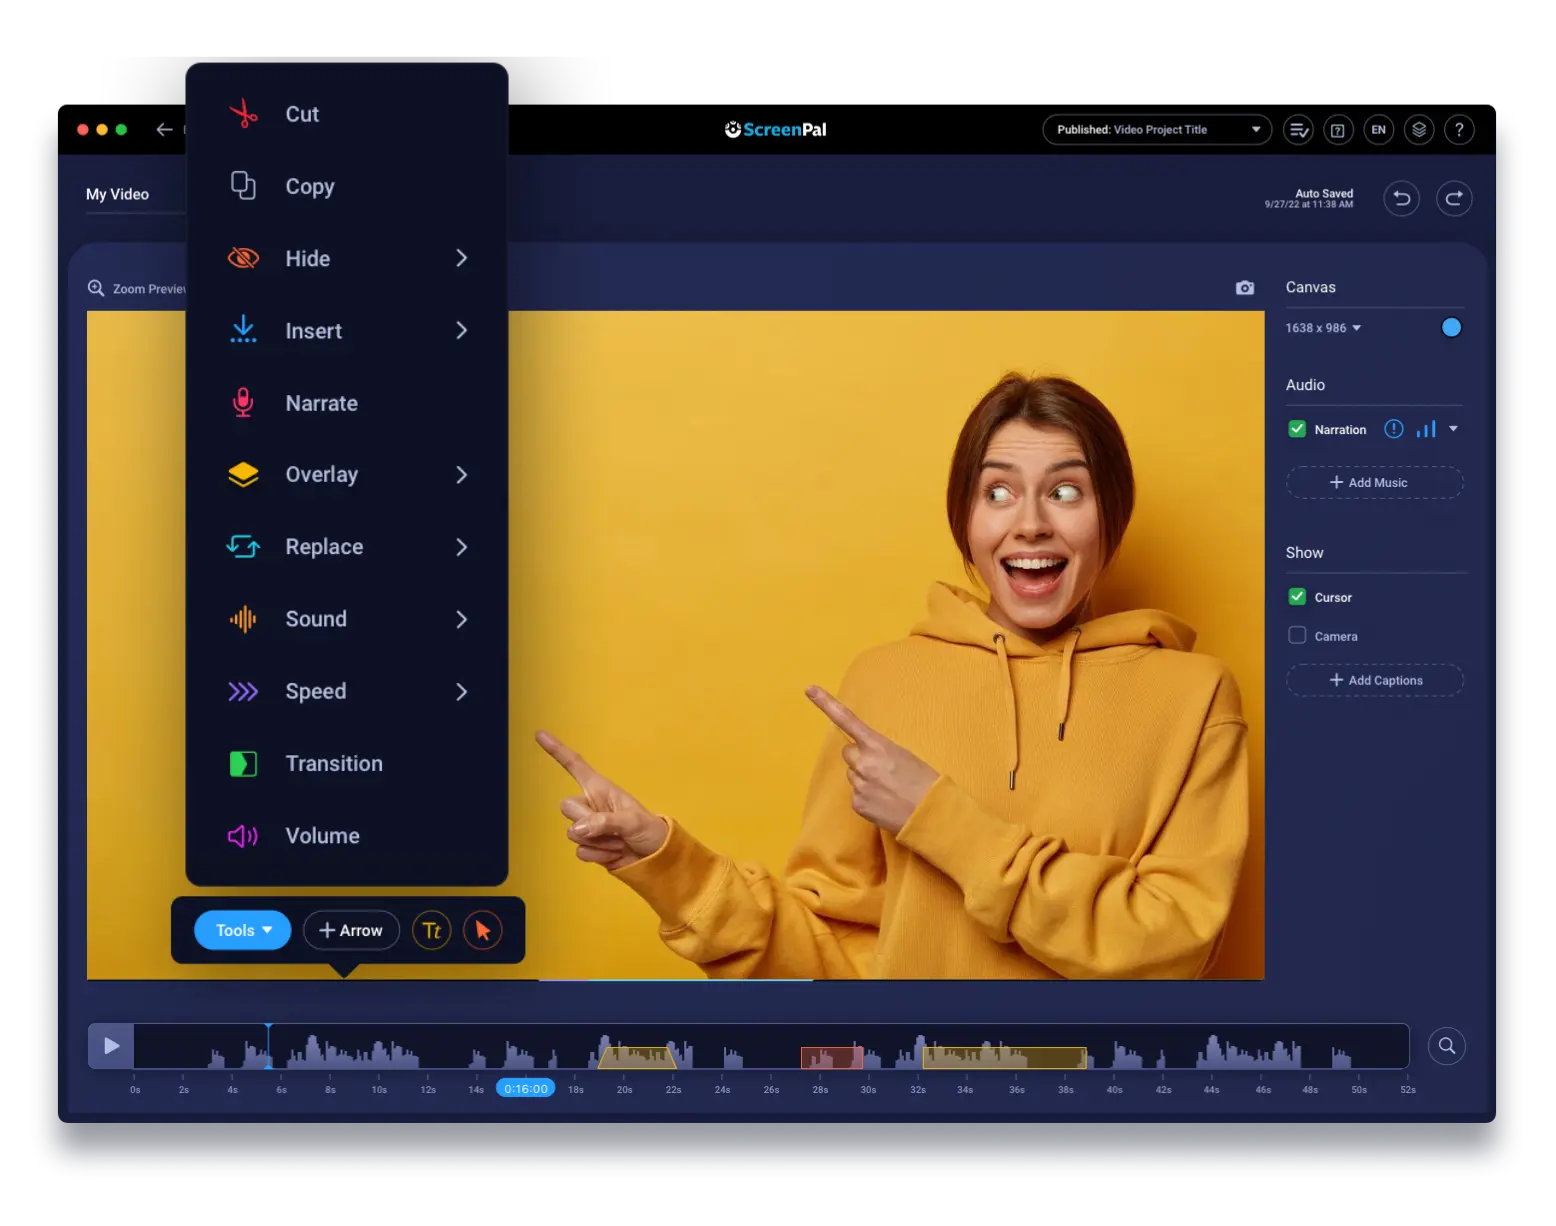Viewport: 1556px width, 1226px height.
Task: Click the Add Music button
Action: pyautogui.click(x=1374, y=482)
